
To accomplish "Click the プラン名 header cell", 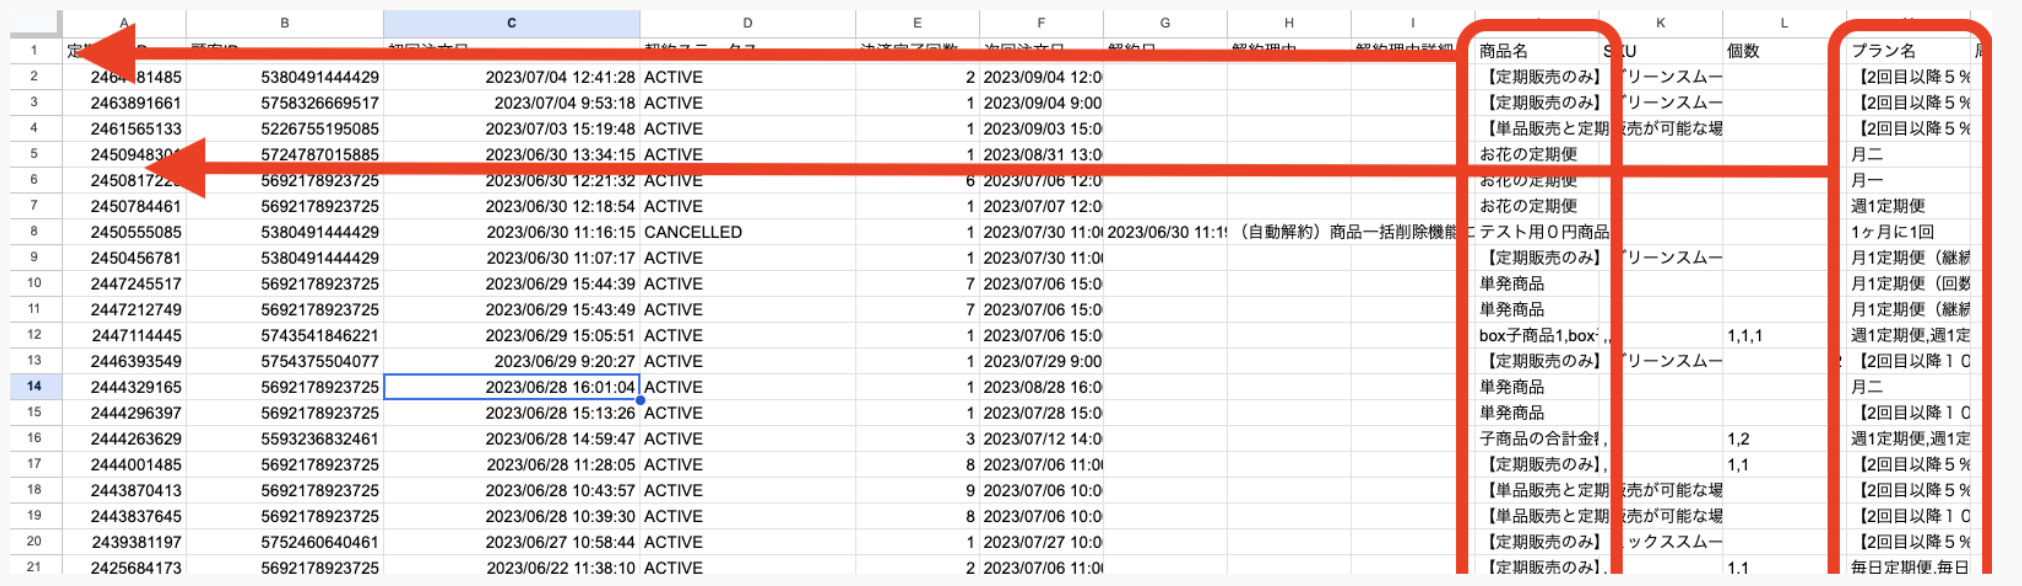I will point(1908,51).
